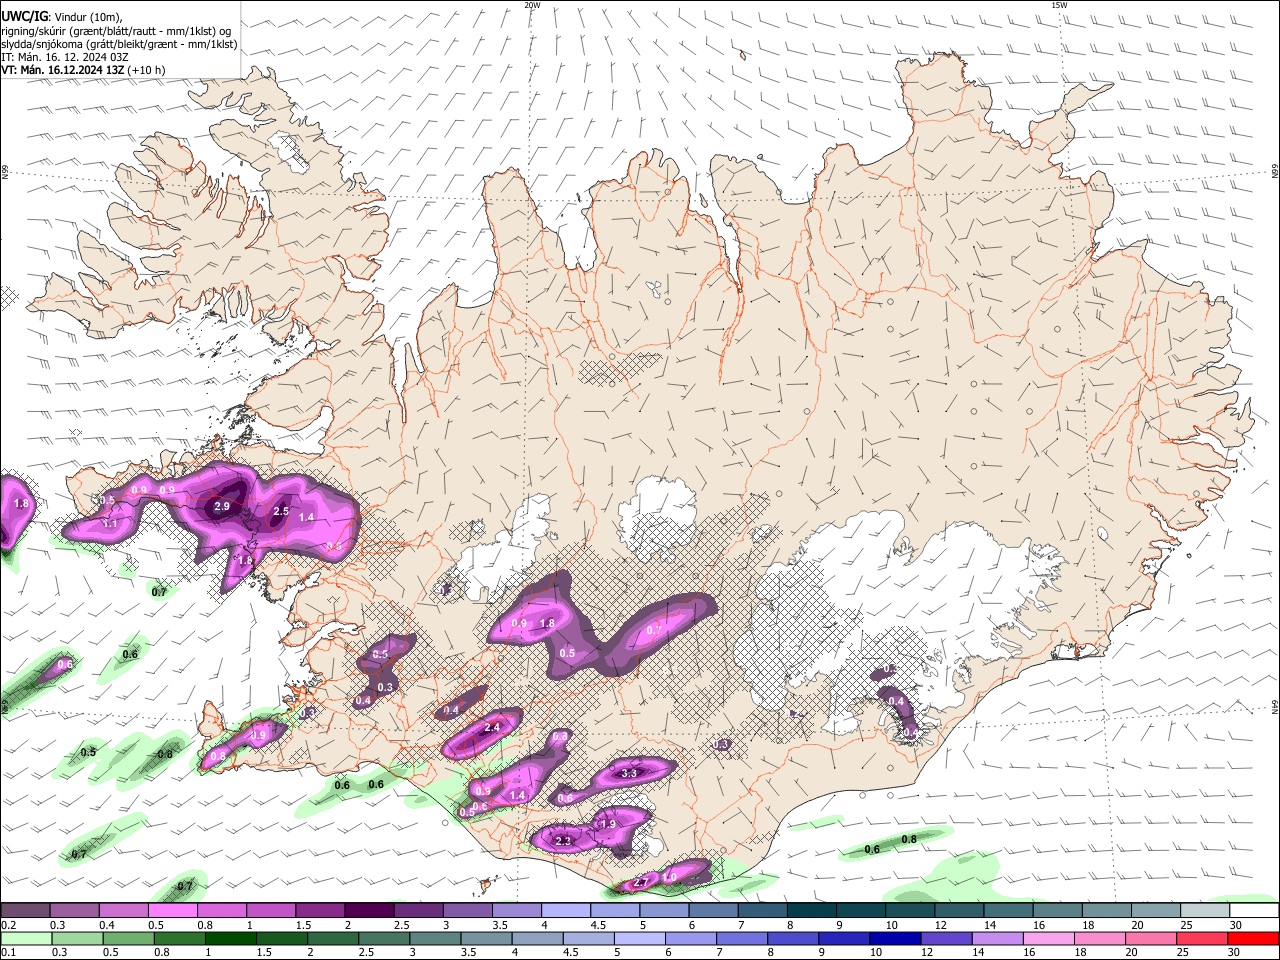Click the 15W longitude label
This screenshot has width=1280, height=960.
point(1059,5)
